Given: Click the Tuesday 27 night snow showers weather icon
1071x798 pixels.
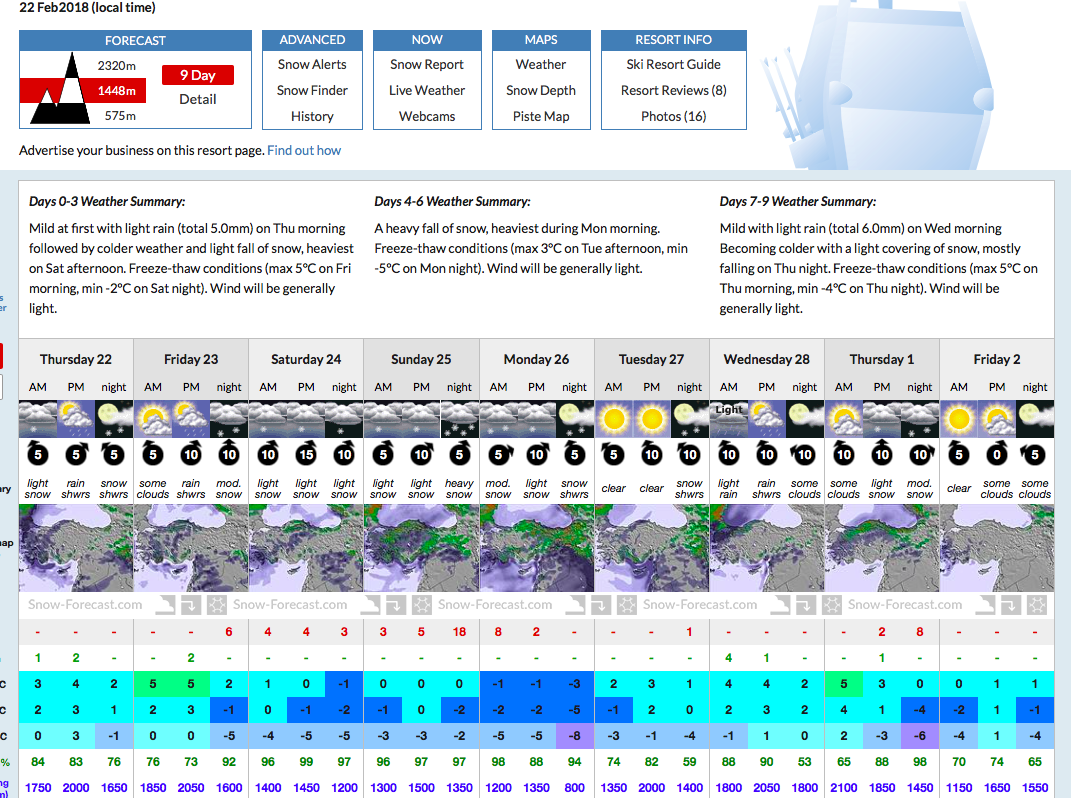Looking at the screenshot, I should pyautogui.click(x=690, y=419).
